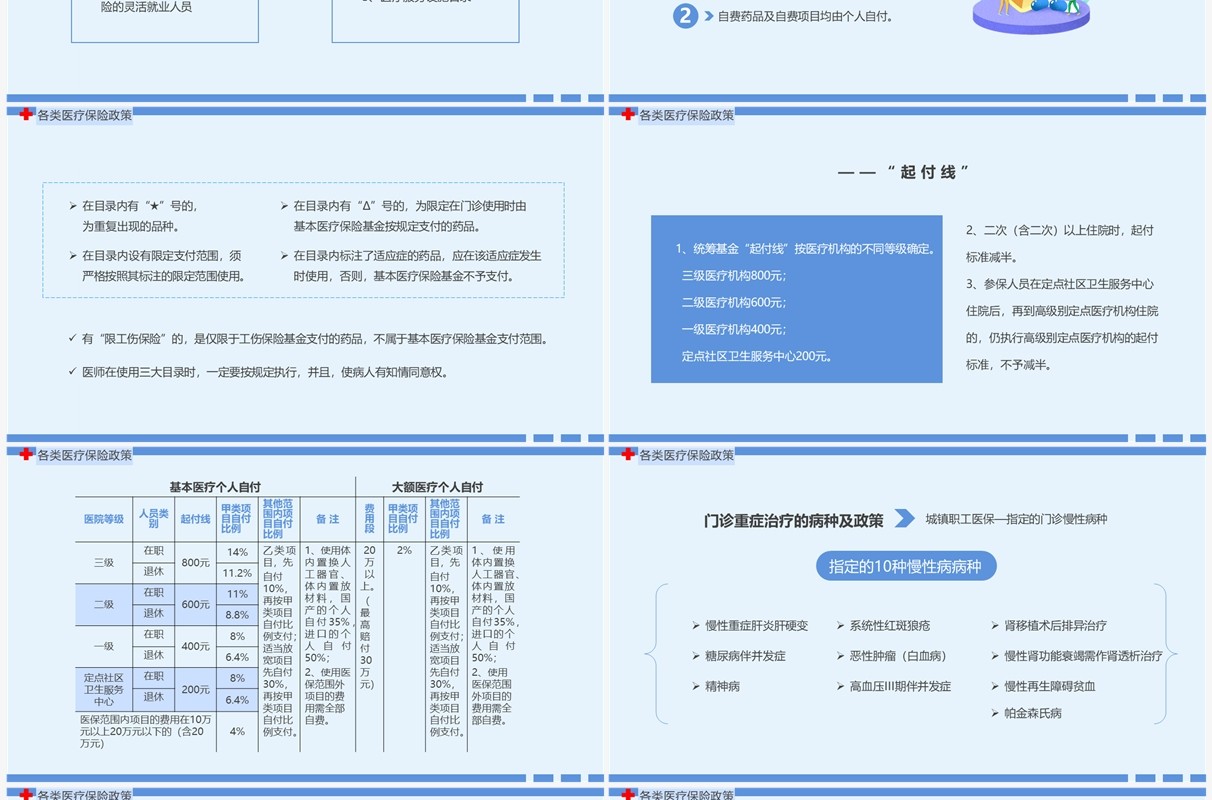Click the 三级 hospital level cell
Viewport: 1212px width, 800px height.
[x=104, y=562]
